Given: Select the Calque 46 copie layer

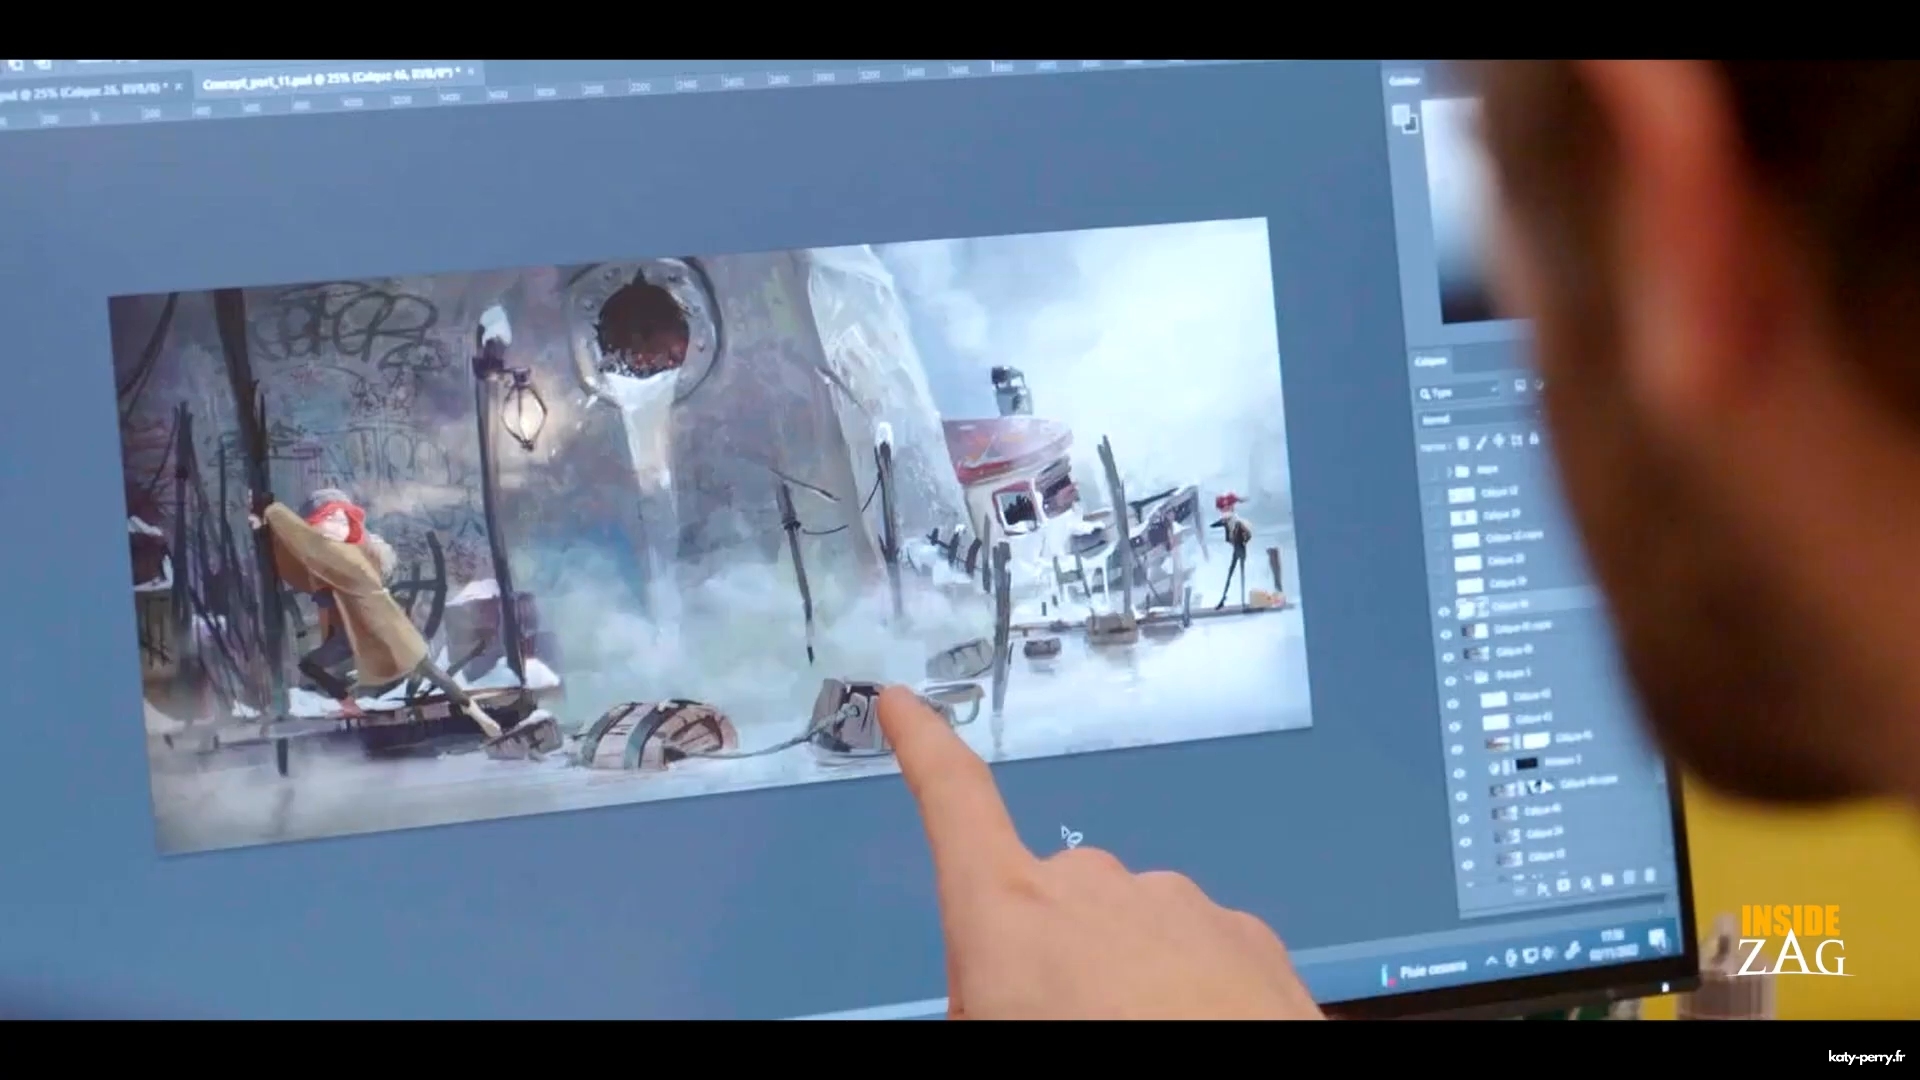Looking at the screenshot, I should [x=1588, y=781].
